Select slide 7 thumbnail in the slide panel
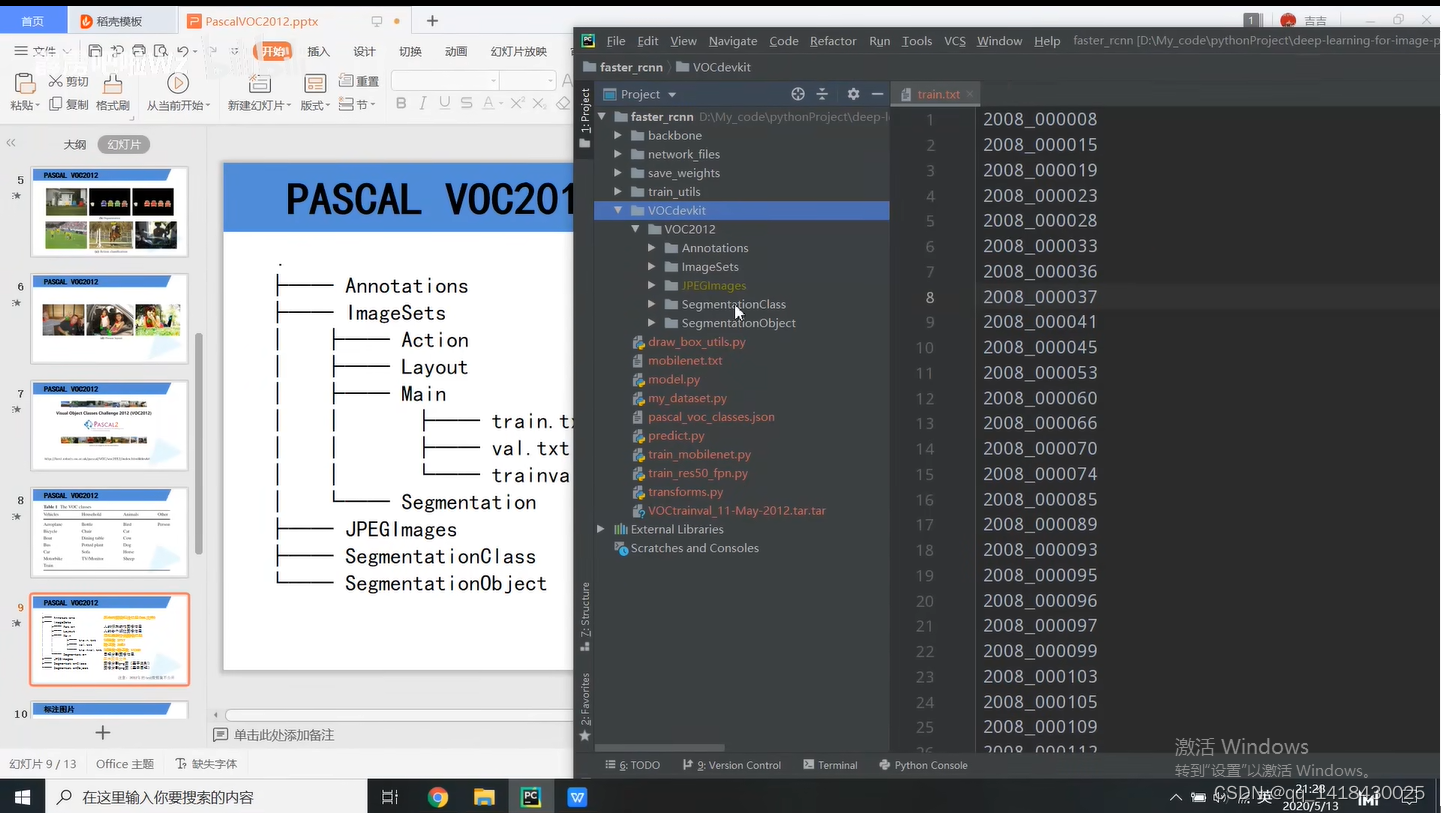The height and width of the screenshot is (813, 1441). pos(110,425)
